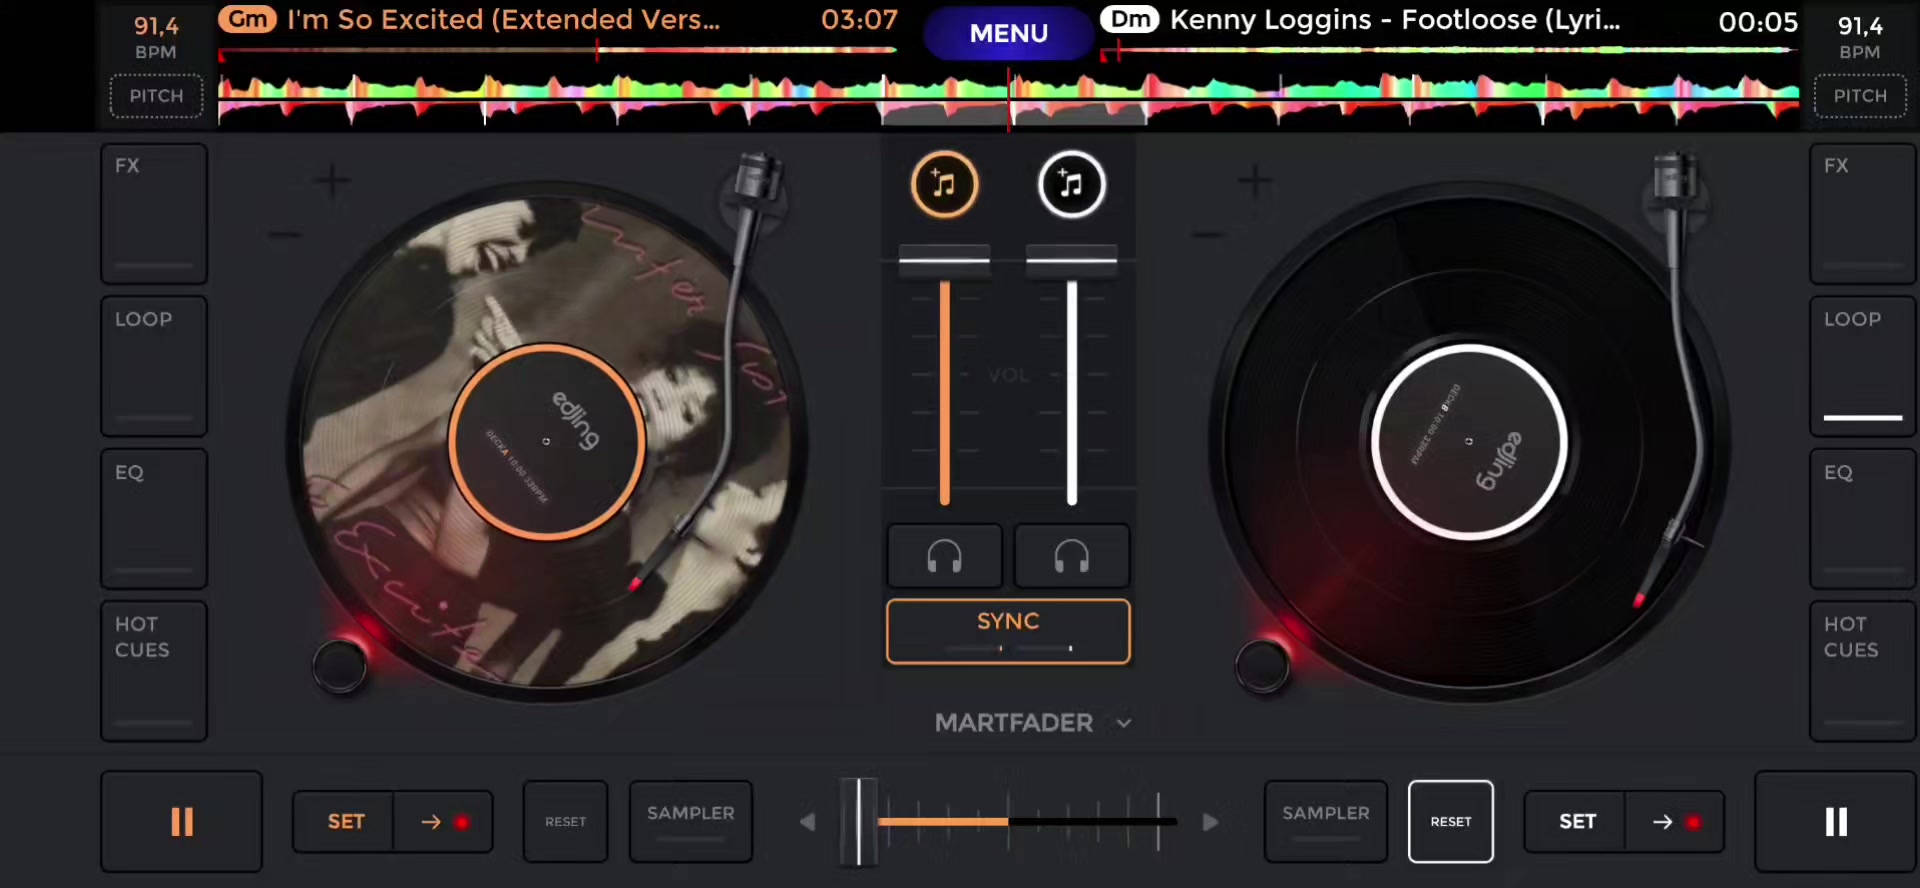Open the right deck SAMPLER
Screen dimensions: 1920x888
pos(1326,822)
